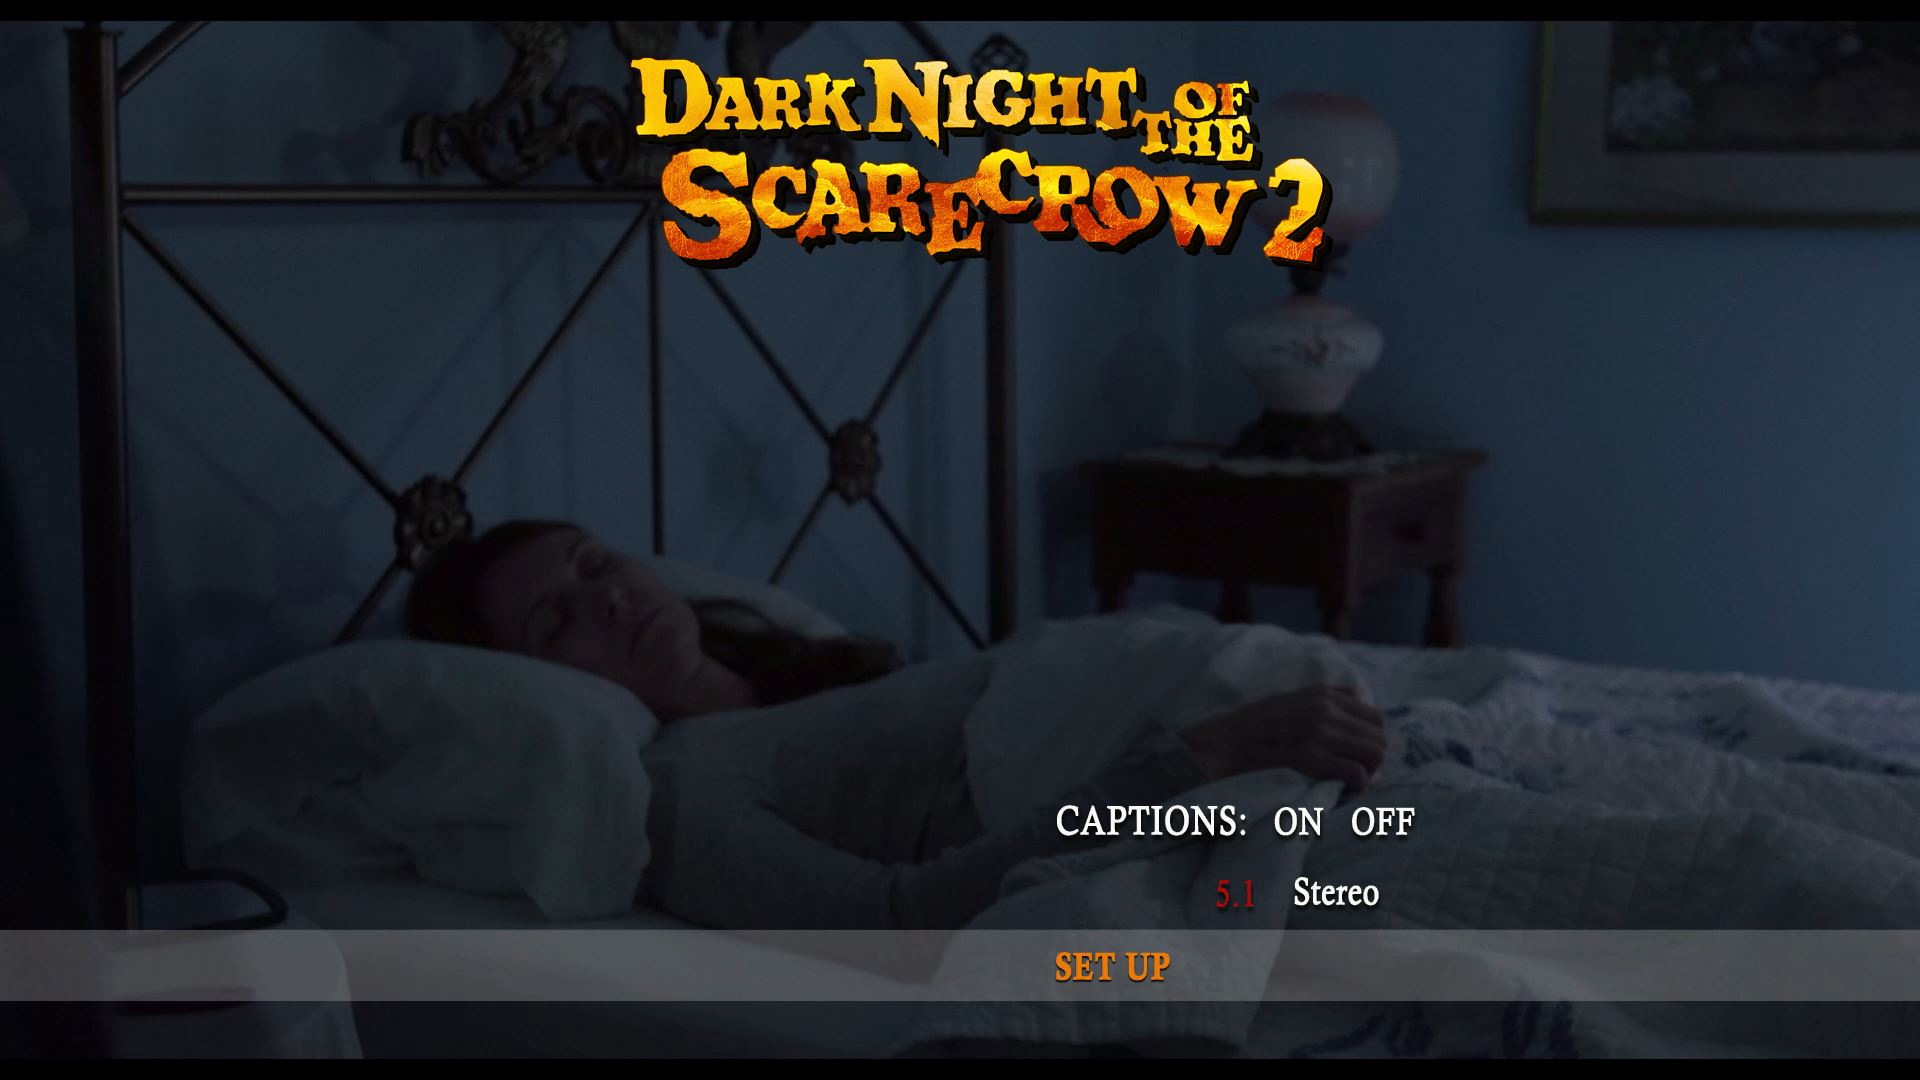Click the wooden nightstand
1920x1080 pixels.
coord(1282,540)
